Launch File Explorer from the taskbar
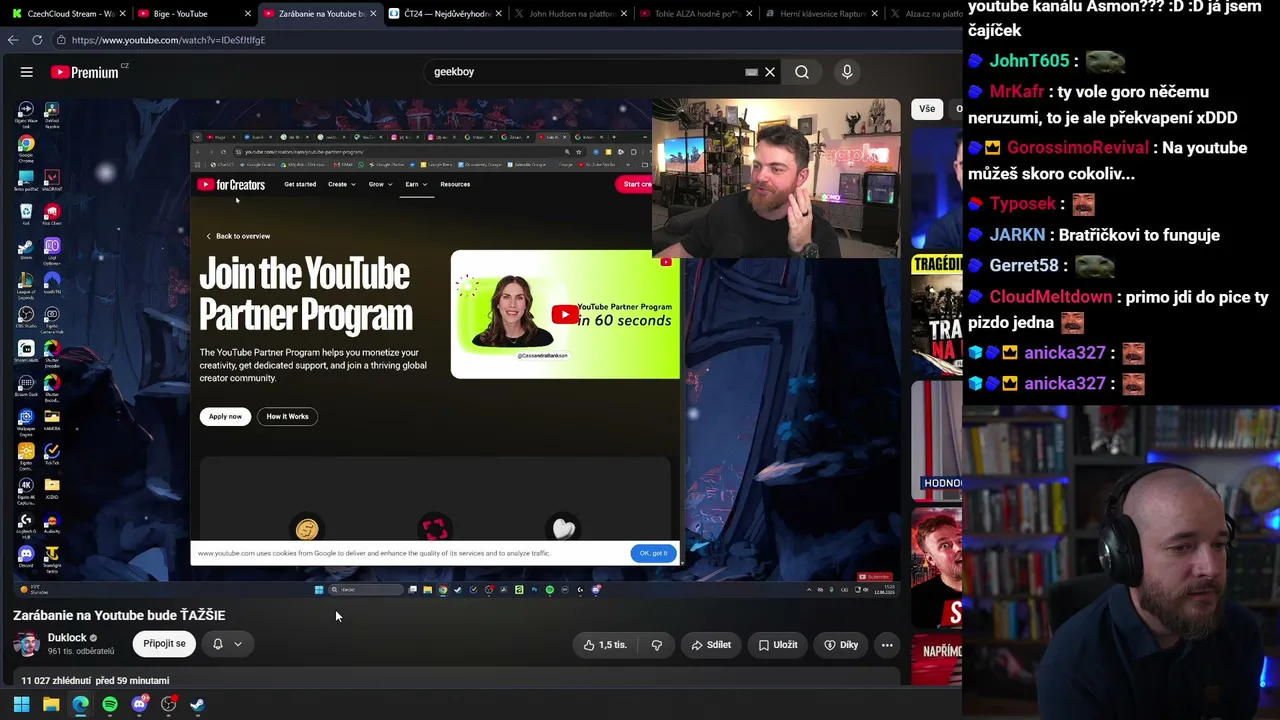The width and height of the screenshot is (1280, 720). click(x=51, y=704)
